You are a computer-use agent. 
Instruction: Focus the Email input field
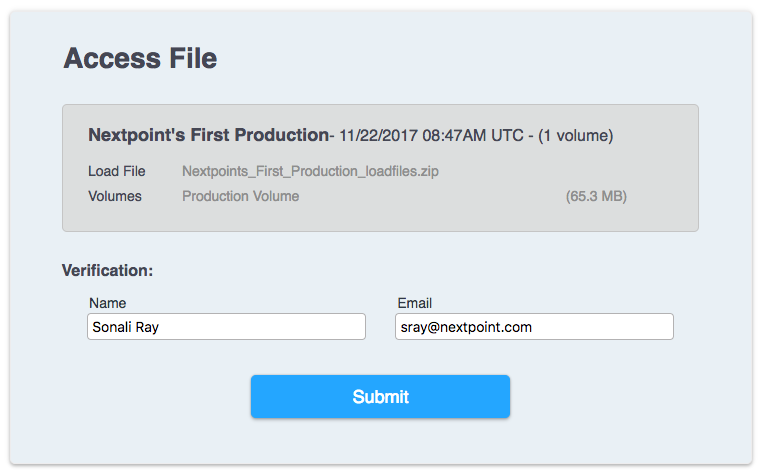coord(534,326)
